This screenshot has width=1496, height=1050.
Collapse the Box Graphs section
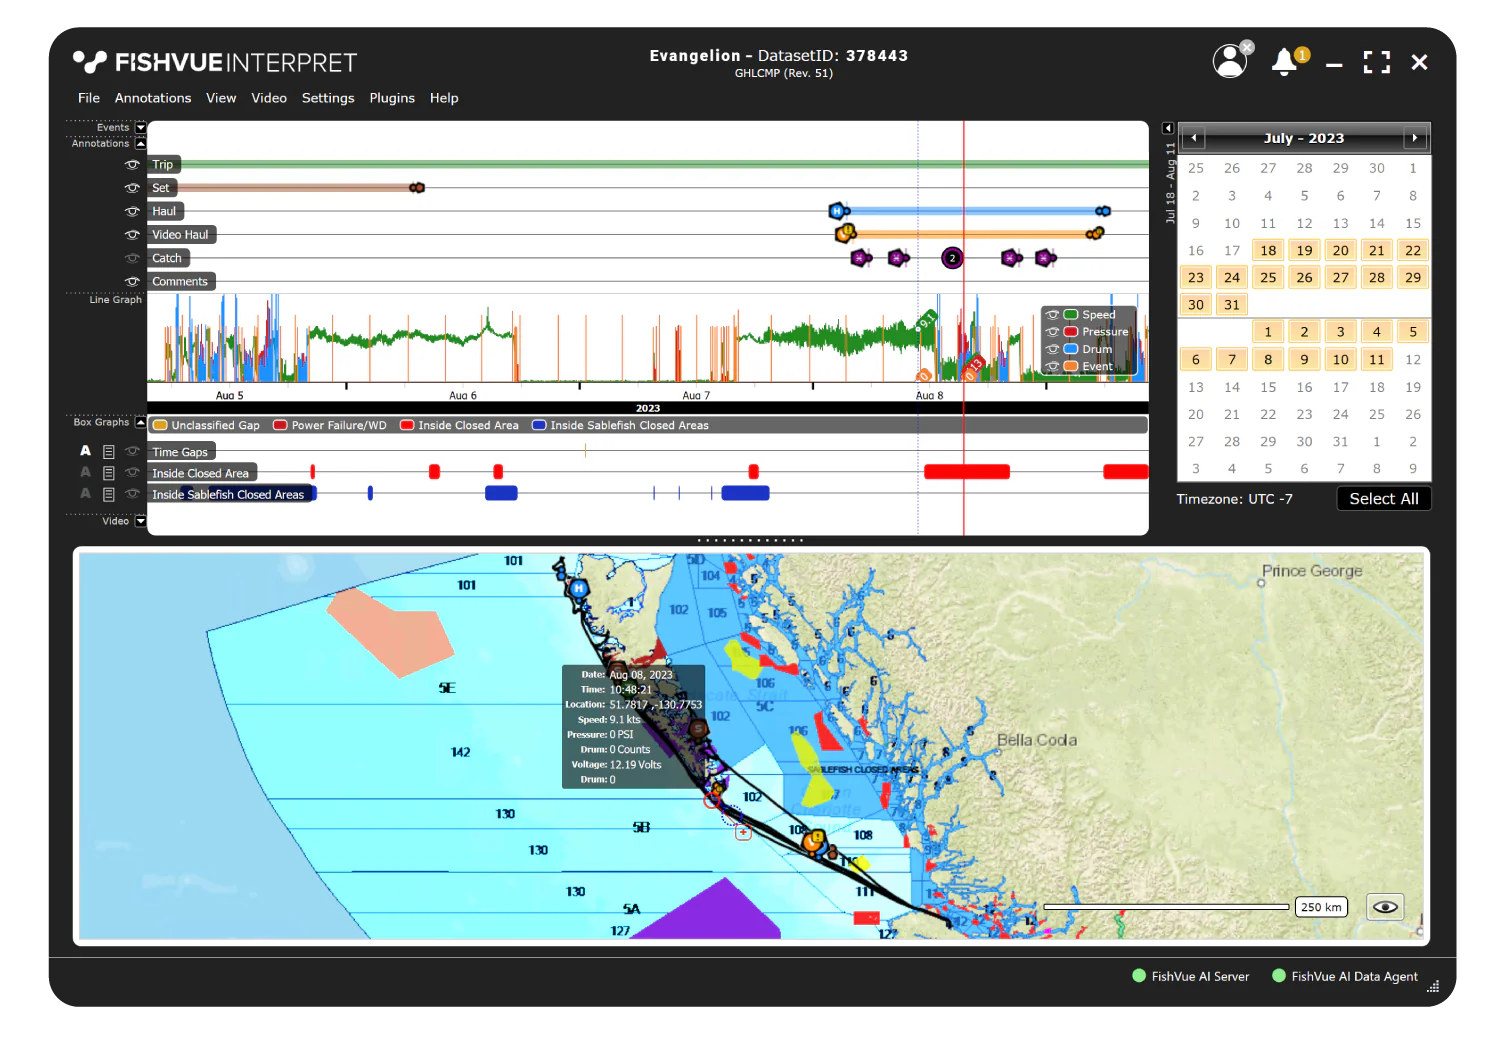coord(140,422)
